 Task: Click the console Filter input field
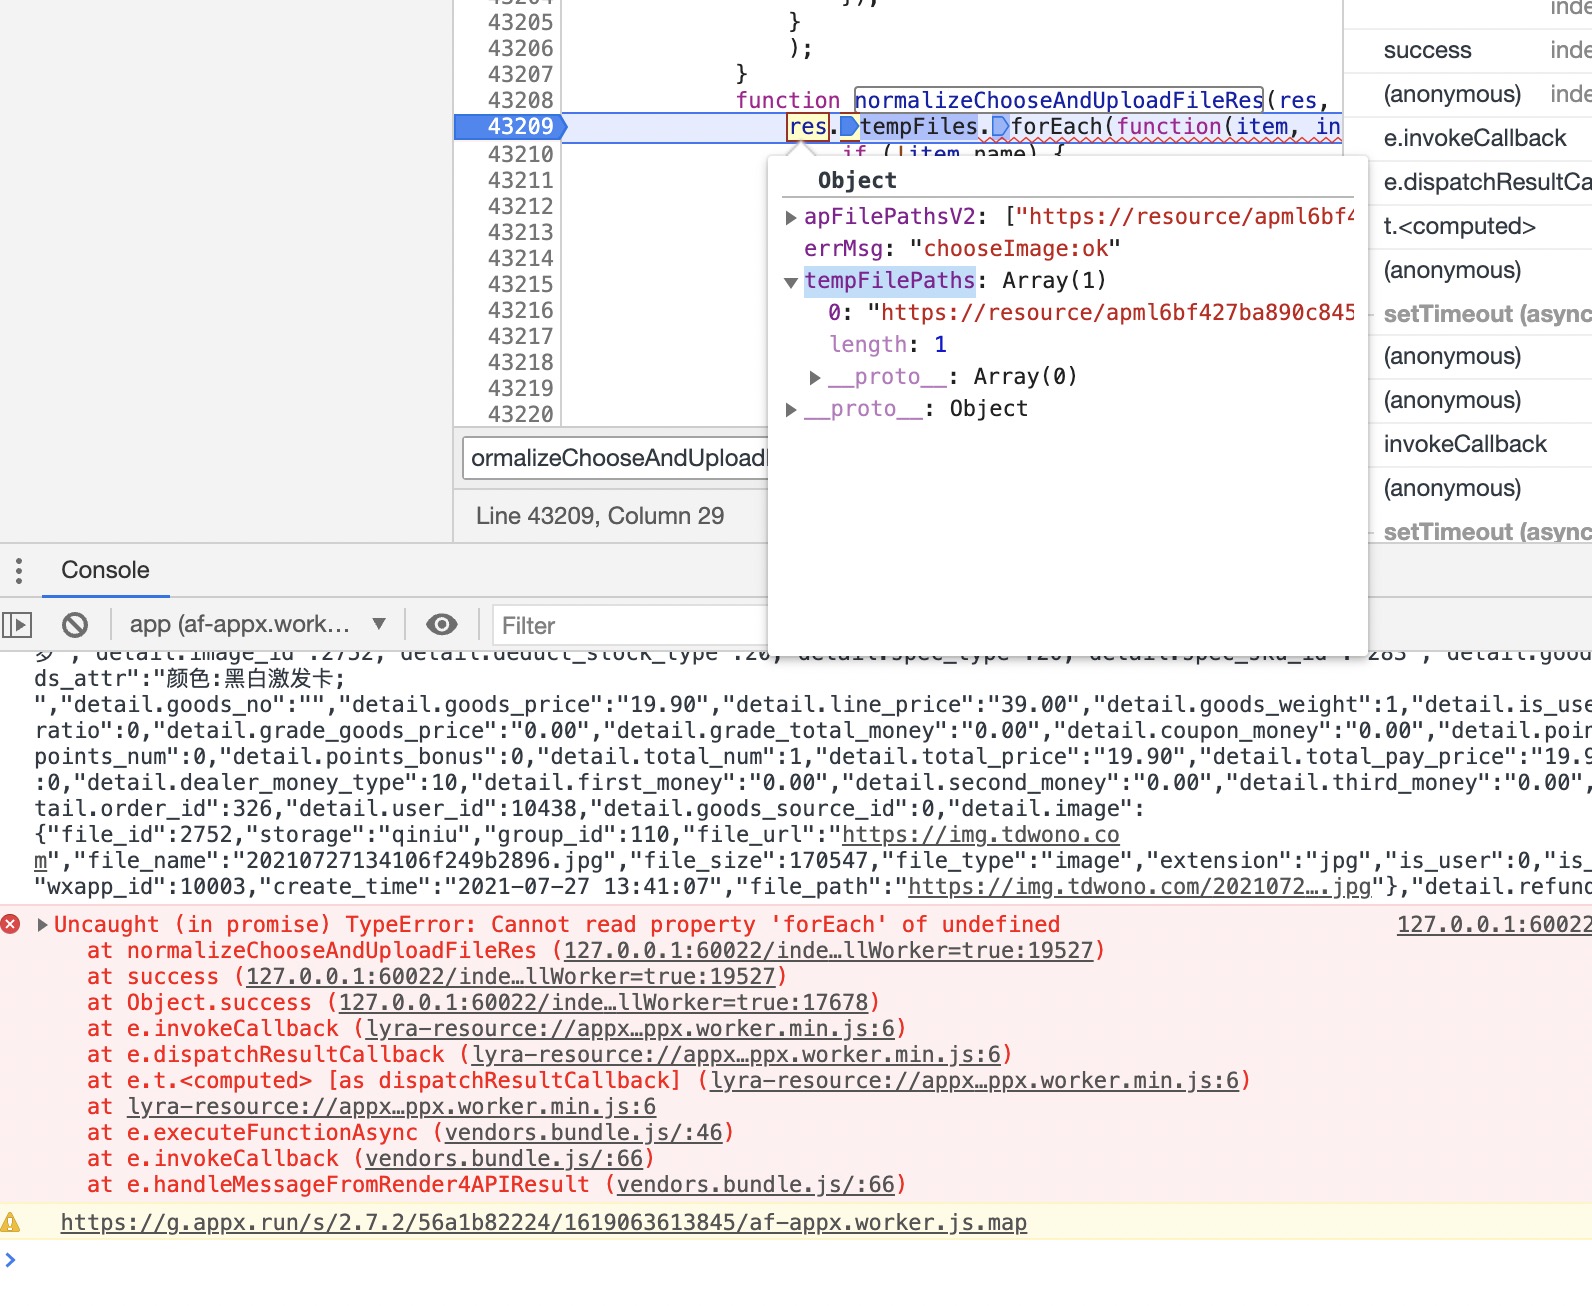point(630,625)
